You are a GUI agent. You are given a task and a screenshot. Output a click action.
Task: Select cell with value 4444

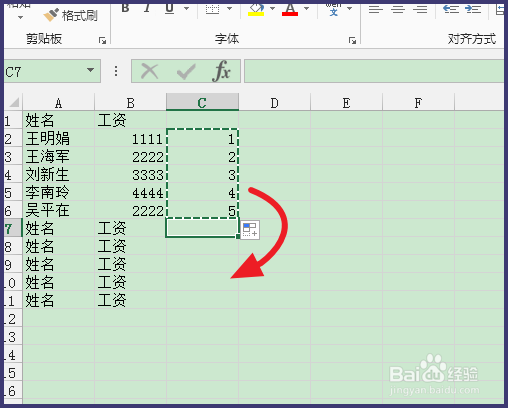(130, 192)
